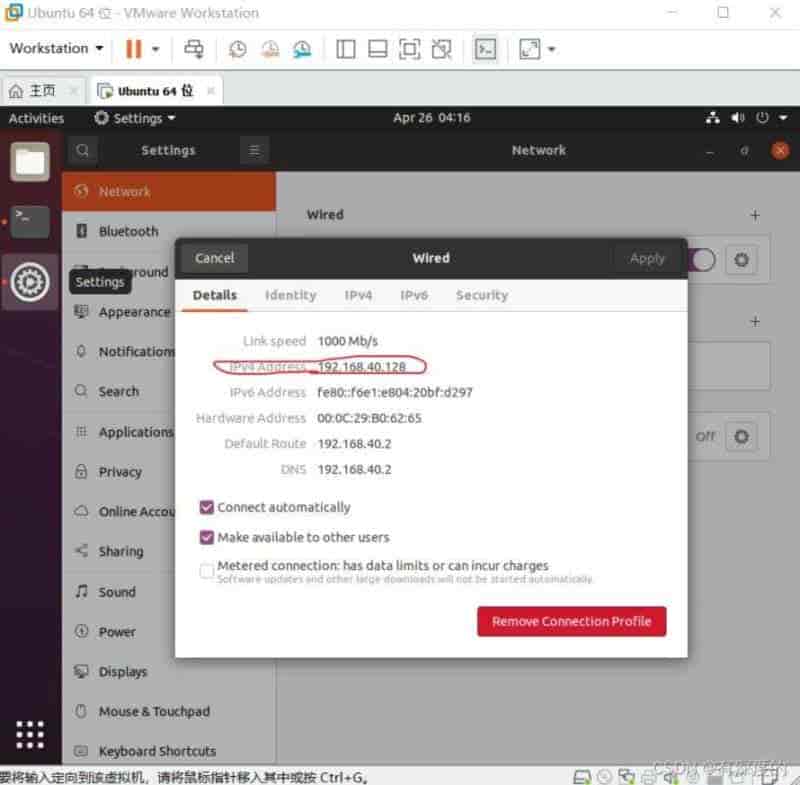Enable the Metered connection checkbox
Image resolution: width=800 pixels, height=785 pixels.
point(207,571)
